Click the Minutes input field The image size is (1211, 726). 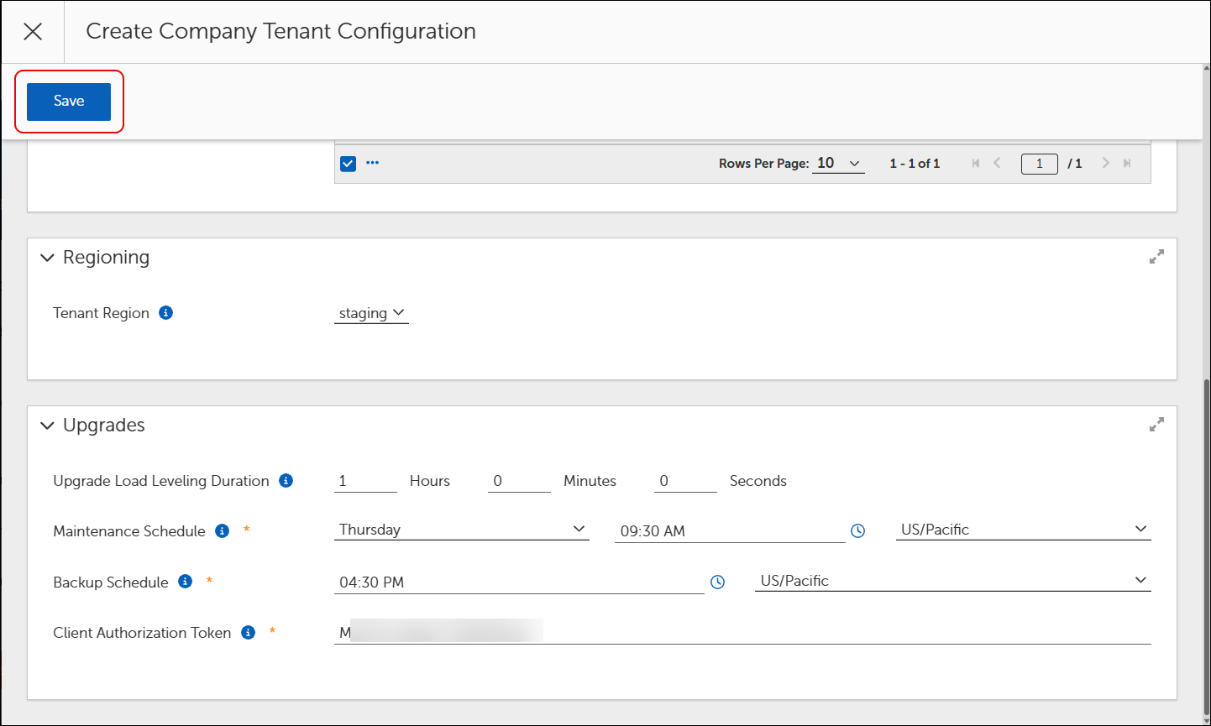pyautogui.click(x=519, y=481)
